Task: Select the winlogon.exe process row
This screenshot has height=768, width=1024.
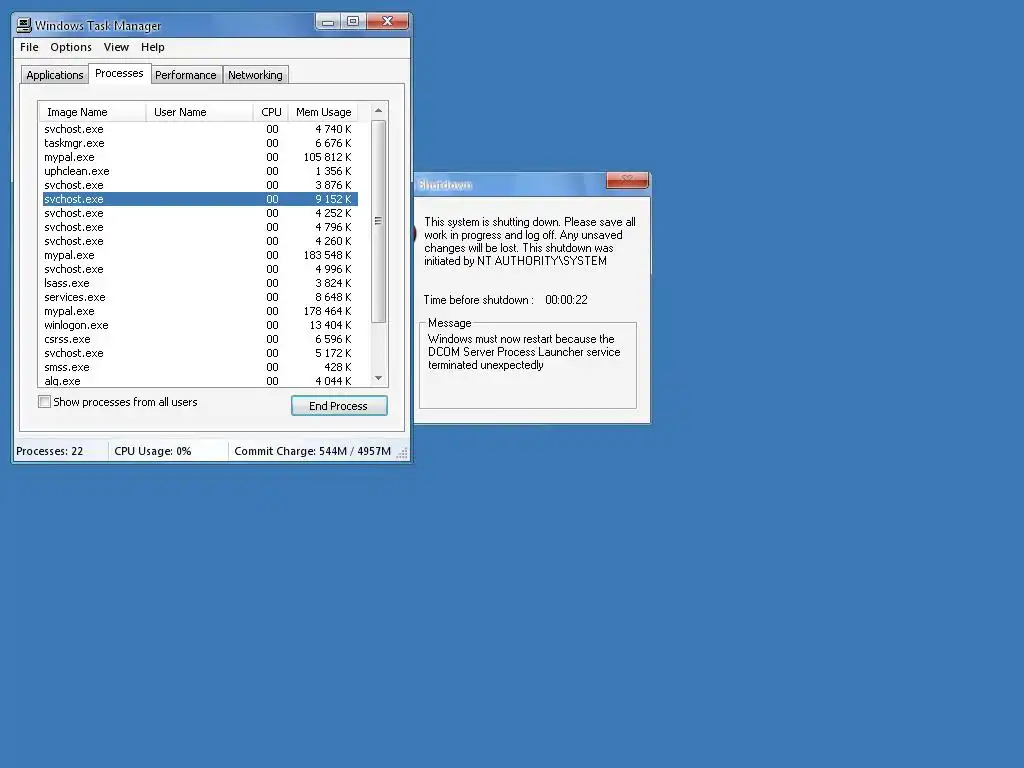Action: pos(200,325)
